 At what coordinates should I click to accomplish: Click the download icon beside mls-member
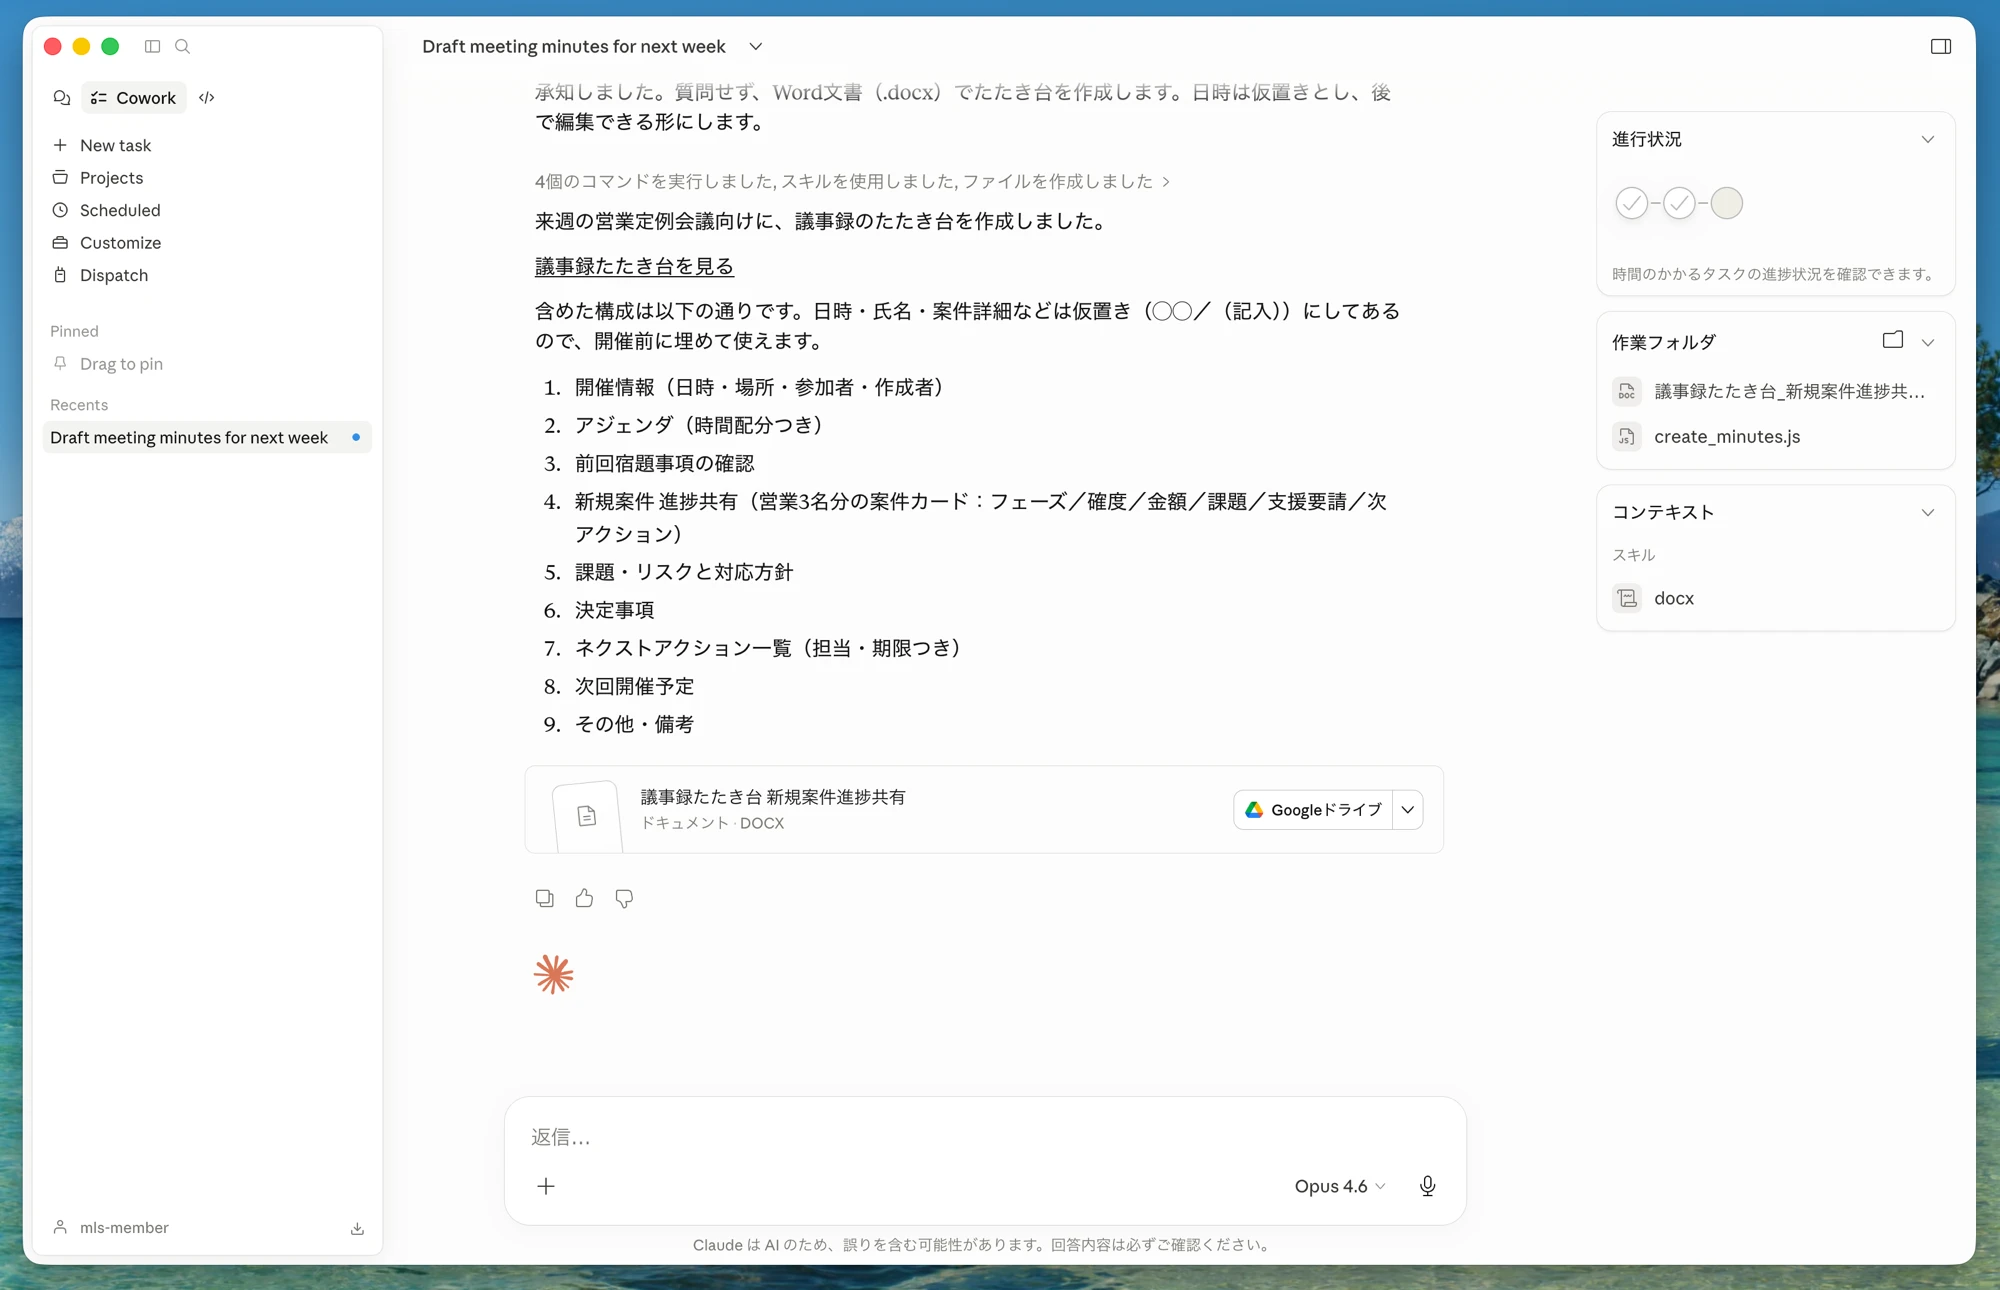pyautogui.click(x=357, y=1228)
